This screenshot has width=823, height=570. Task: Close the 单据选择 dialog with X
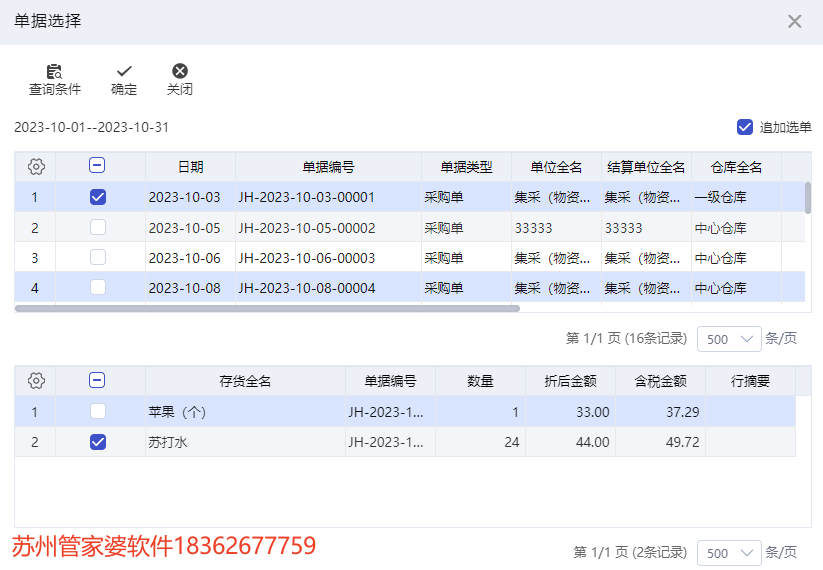tap(795, 21)
